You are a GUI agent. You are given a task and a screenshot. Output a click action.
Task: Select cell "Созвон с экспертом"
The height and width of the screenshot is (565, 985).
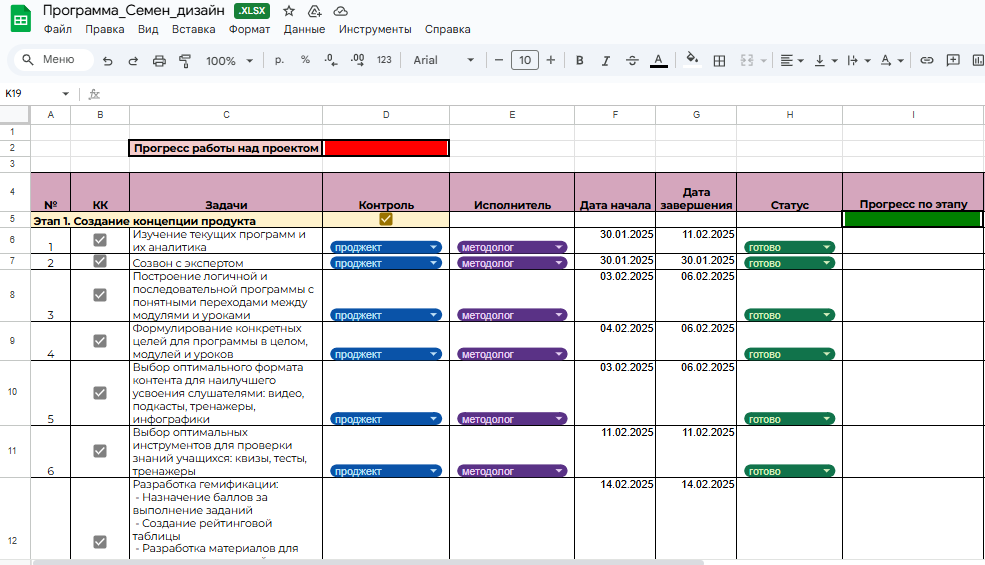(x=226, y=261)
